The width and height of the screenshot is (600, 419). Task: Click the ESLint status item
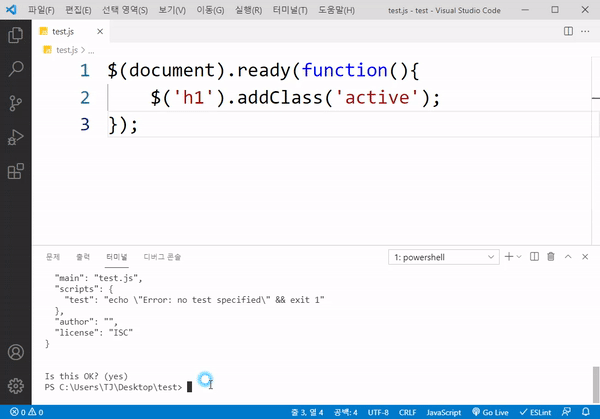tap(535, 412)
